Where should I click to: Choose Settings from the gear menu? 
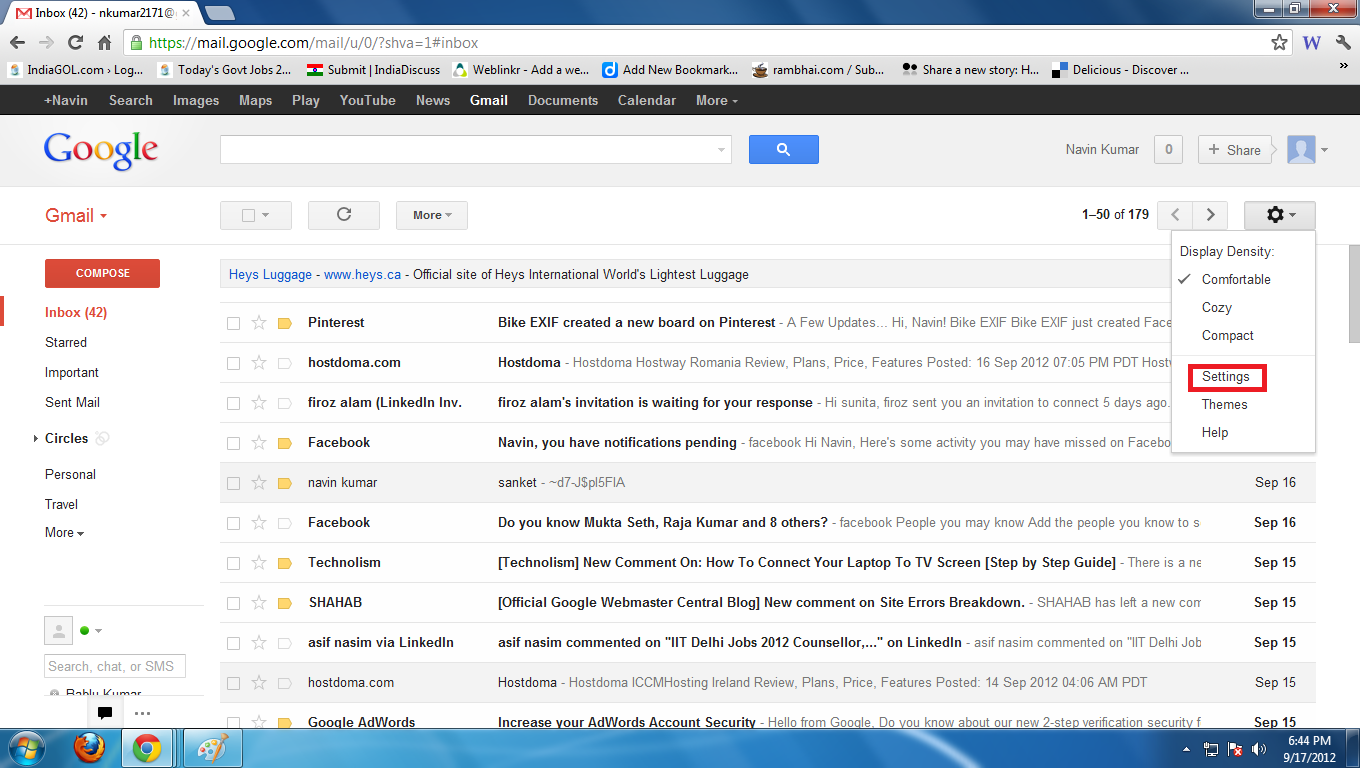click(1225, 377)
